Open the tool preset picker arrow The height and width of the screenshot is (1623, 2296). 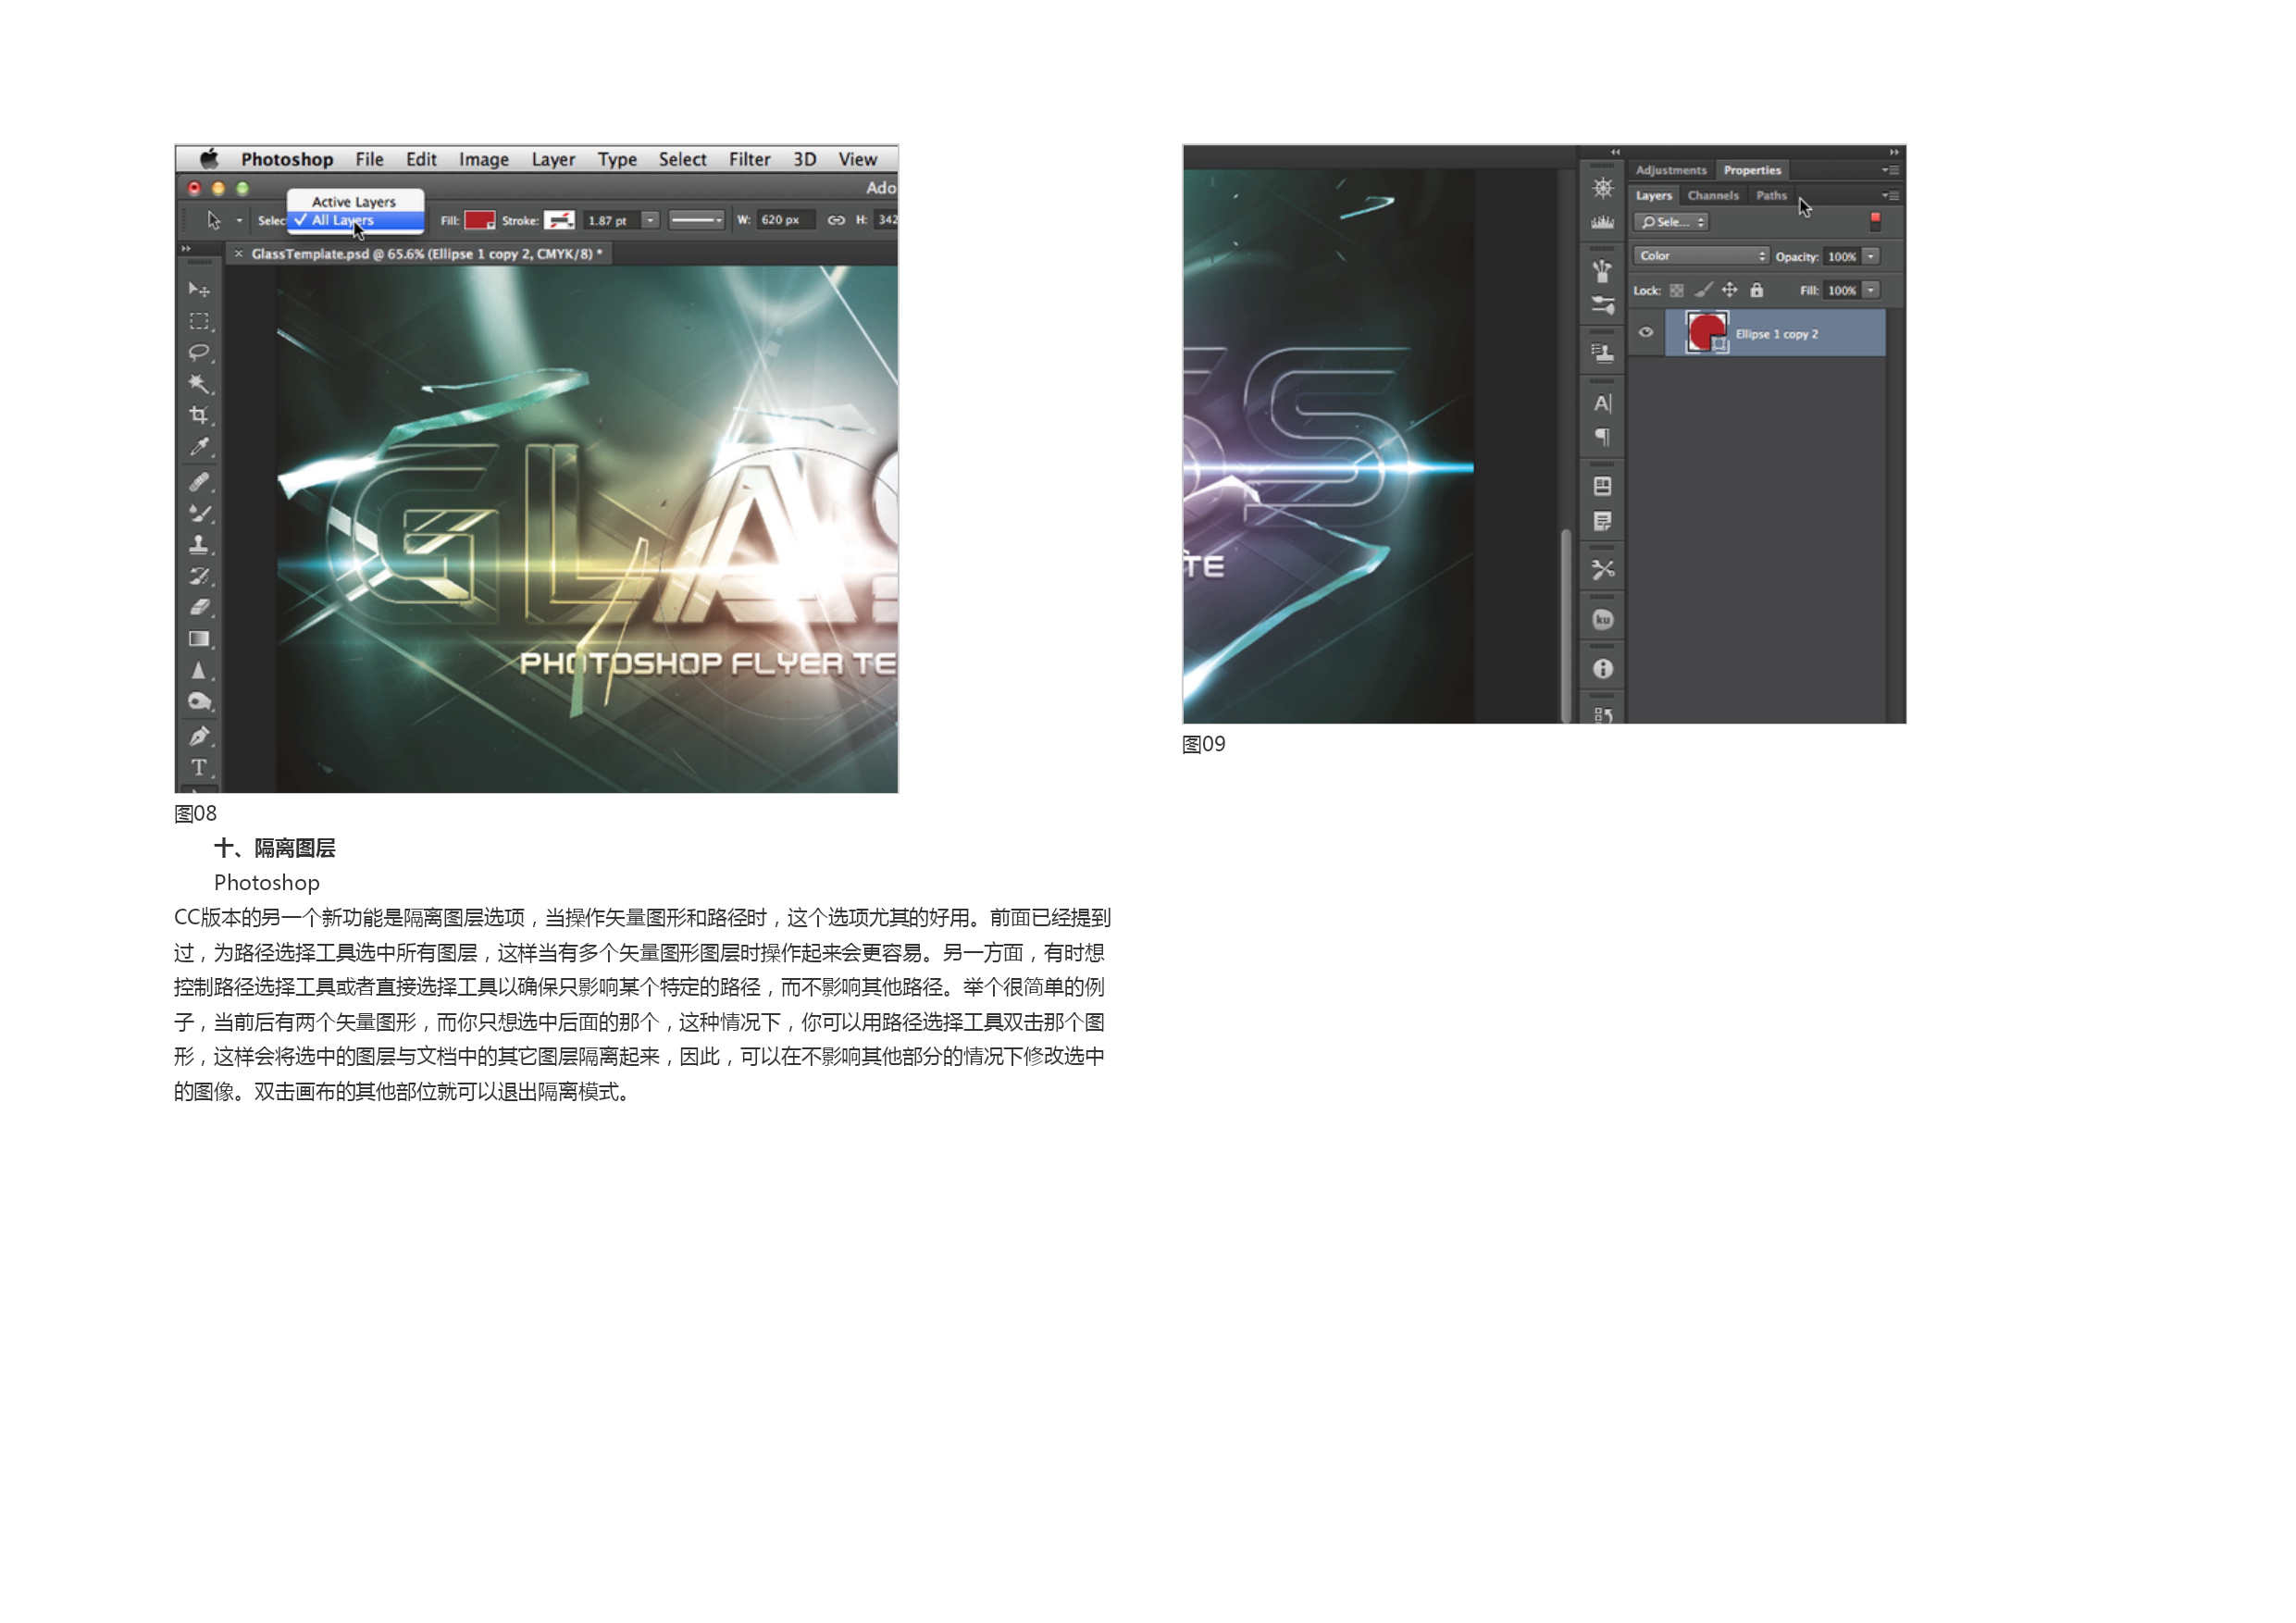point(239,220)
